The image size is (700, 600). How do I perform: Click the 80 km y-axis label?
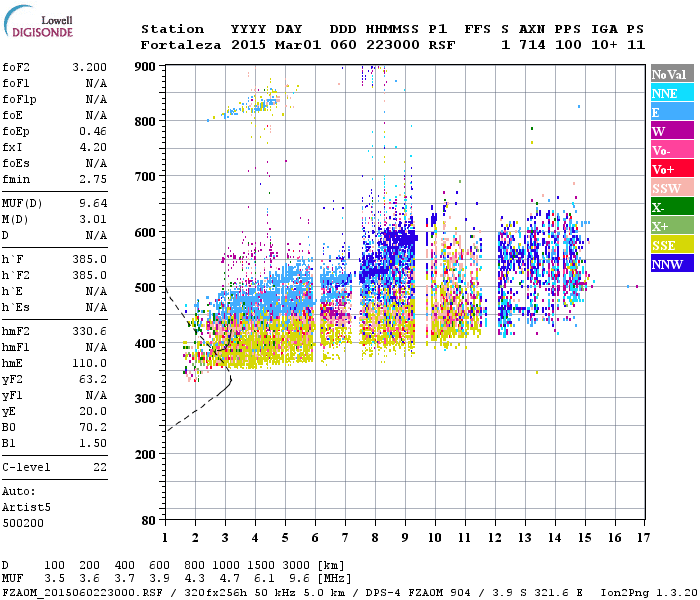[x=149, y=521]
